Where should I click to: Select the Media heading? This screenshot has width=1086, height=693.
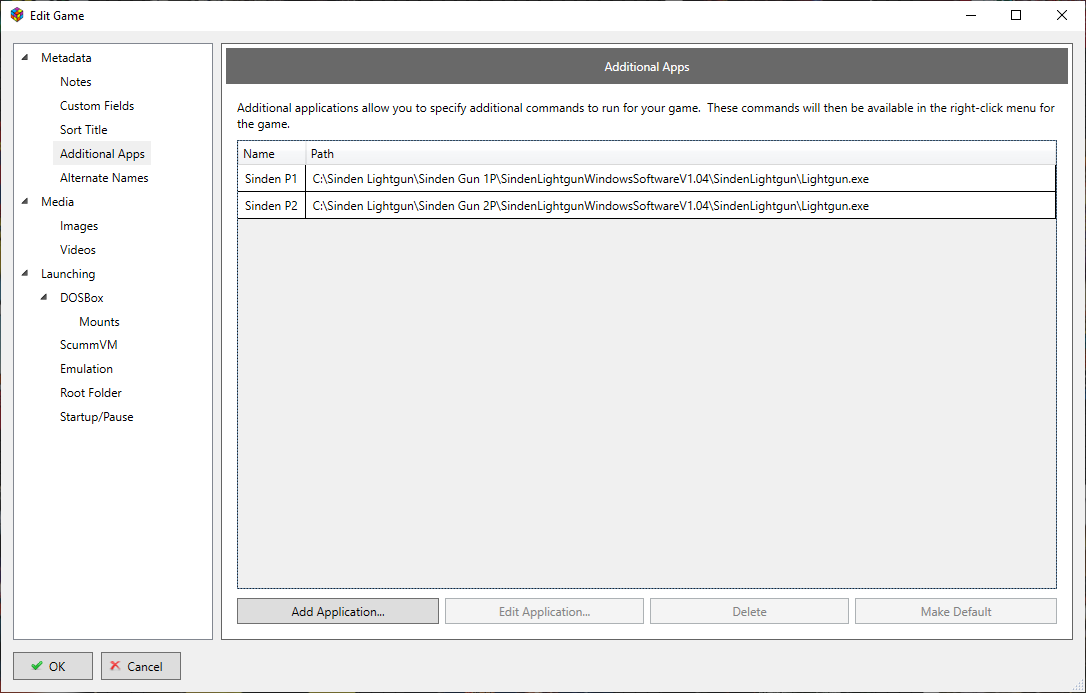point(57,201)
